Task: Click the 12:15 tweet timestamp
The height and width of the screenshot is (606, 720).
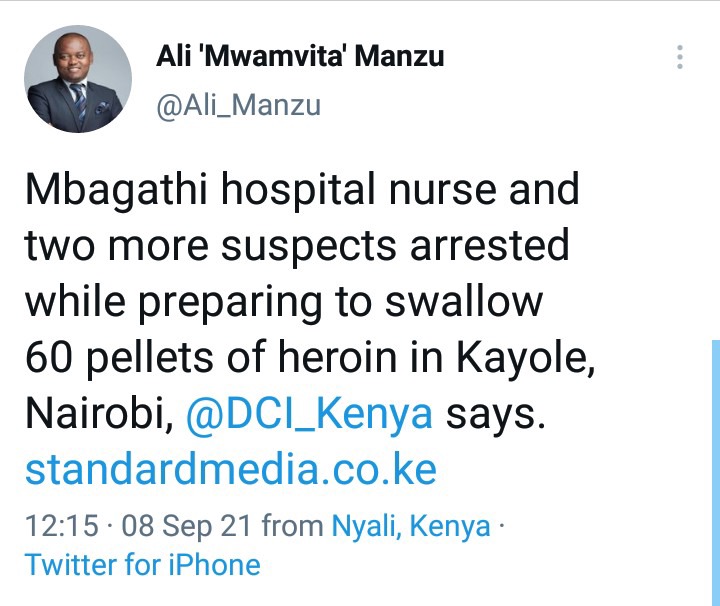Action: [x=62, y=525]
